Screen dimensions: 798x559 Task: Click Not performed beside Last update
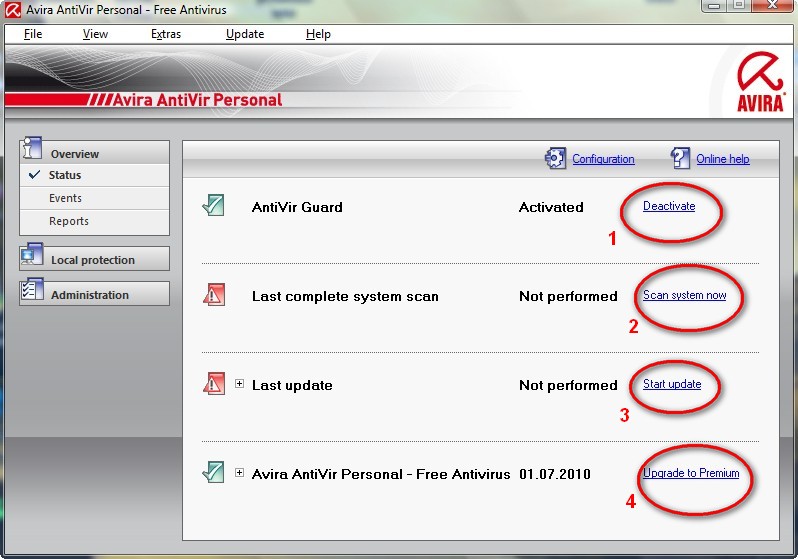(568, 385)
